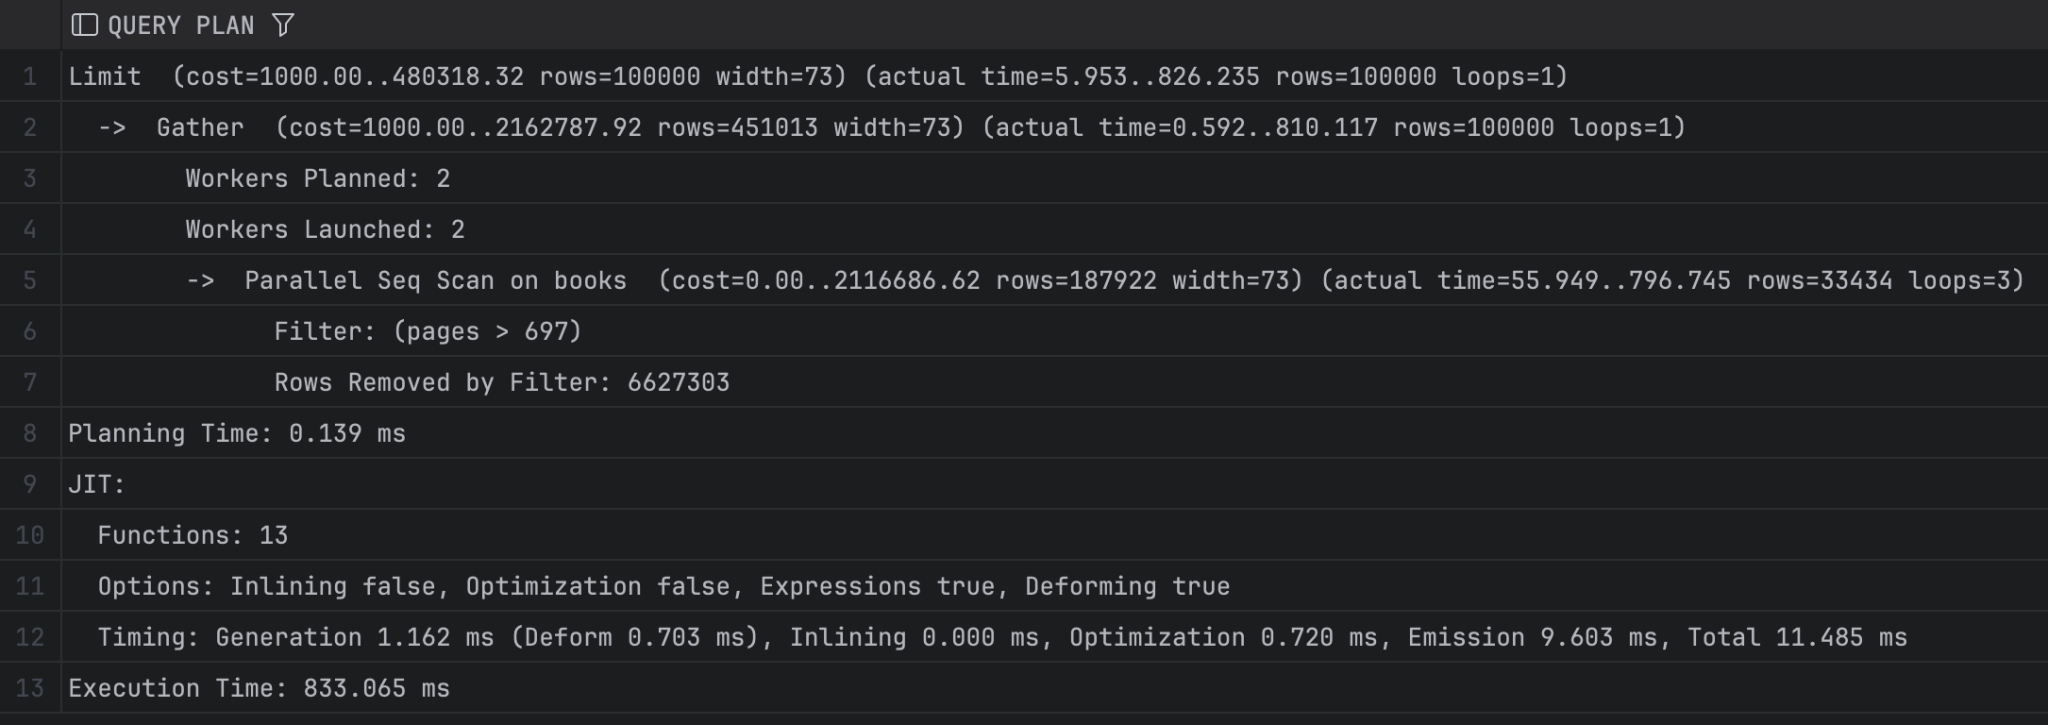
Task: Select the Workers Launched: 2 cell
Action: (x=325, y=230)
